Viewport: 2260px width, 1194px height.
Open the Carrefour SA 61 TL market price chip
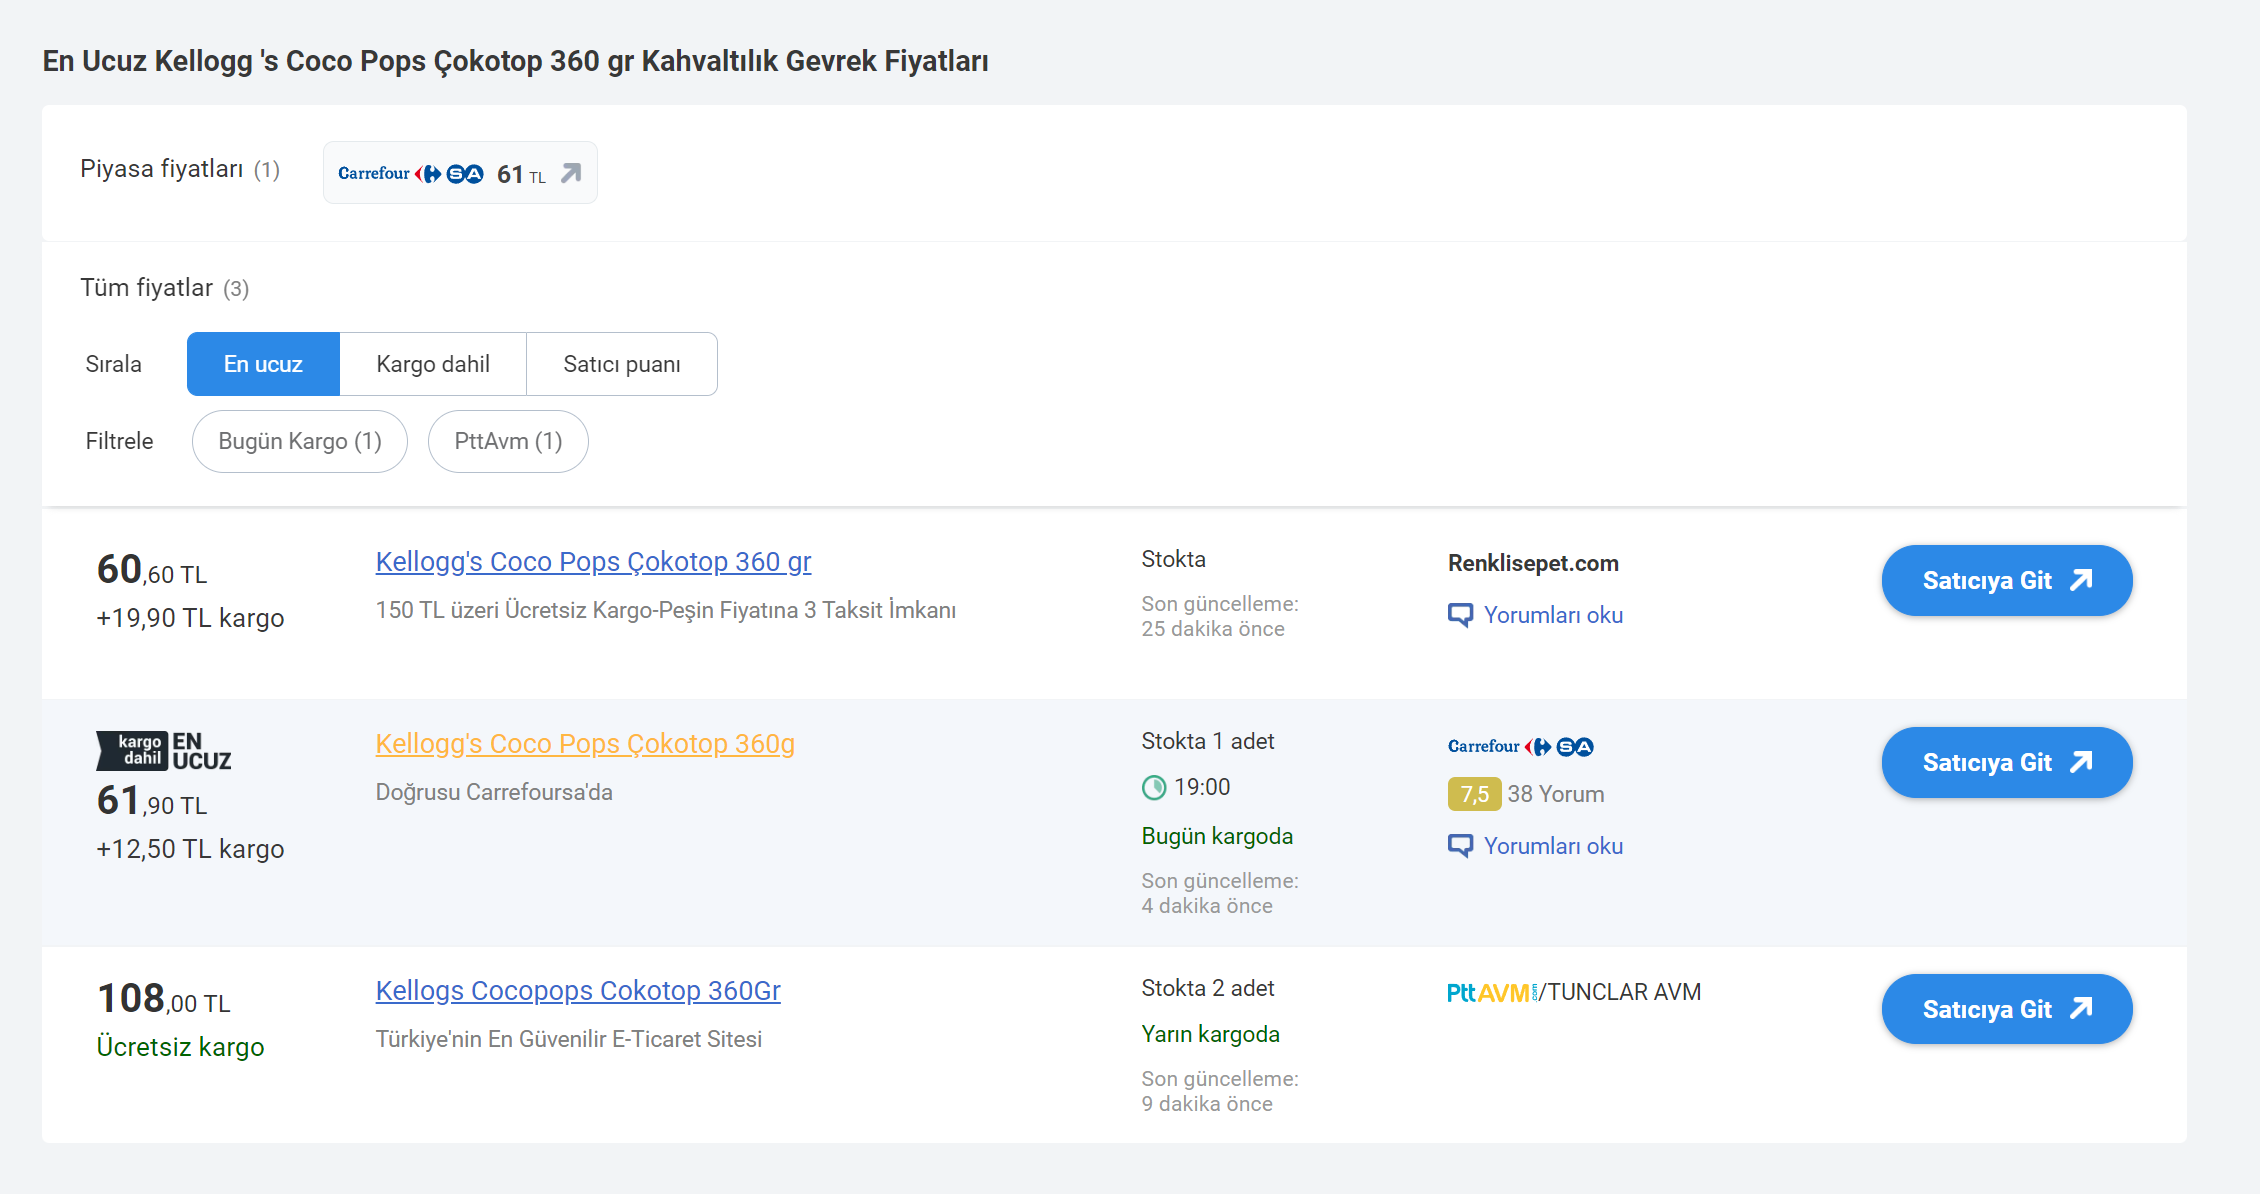[x=460, y=173]
